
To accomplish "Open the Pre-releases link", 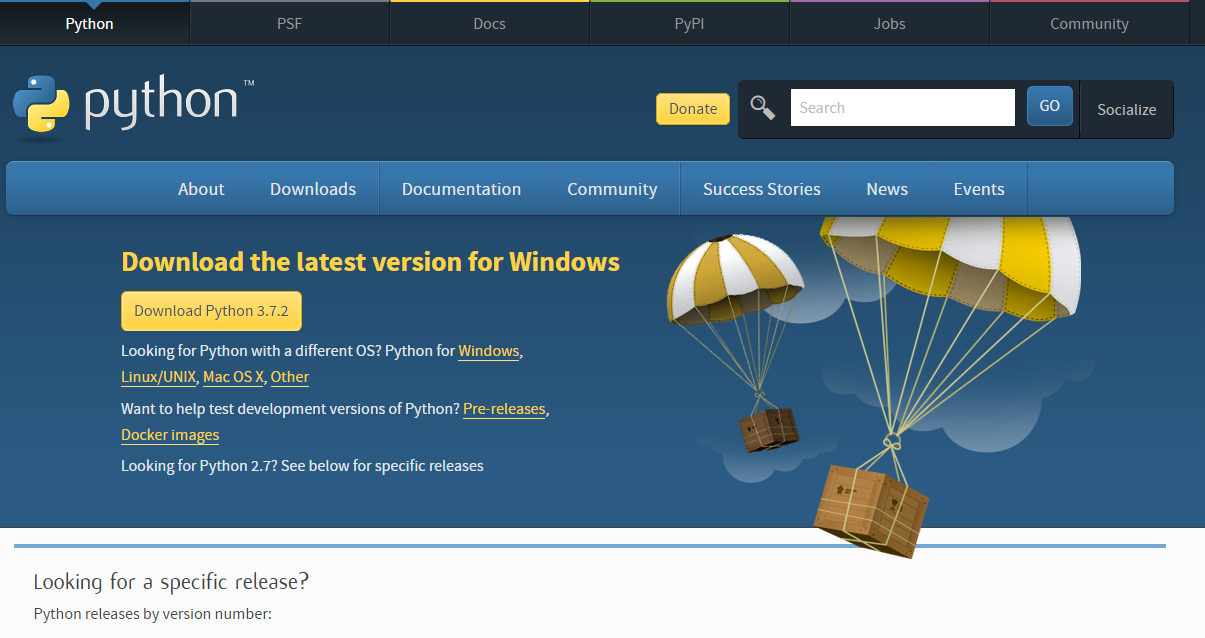I will click(504, 409).
